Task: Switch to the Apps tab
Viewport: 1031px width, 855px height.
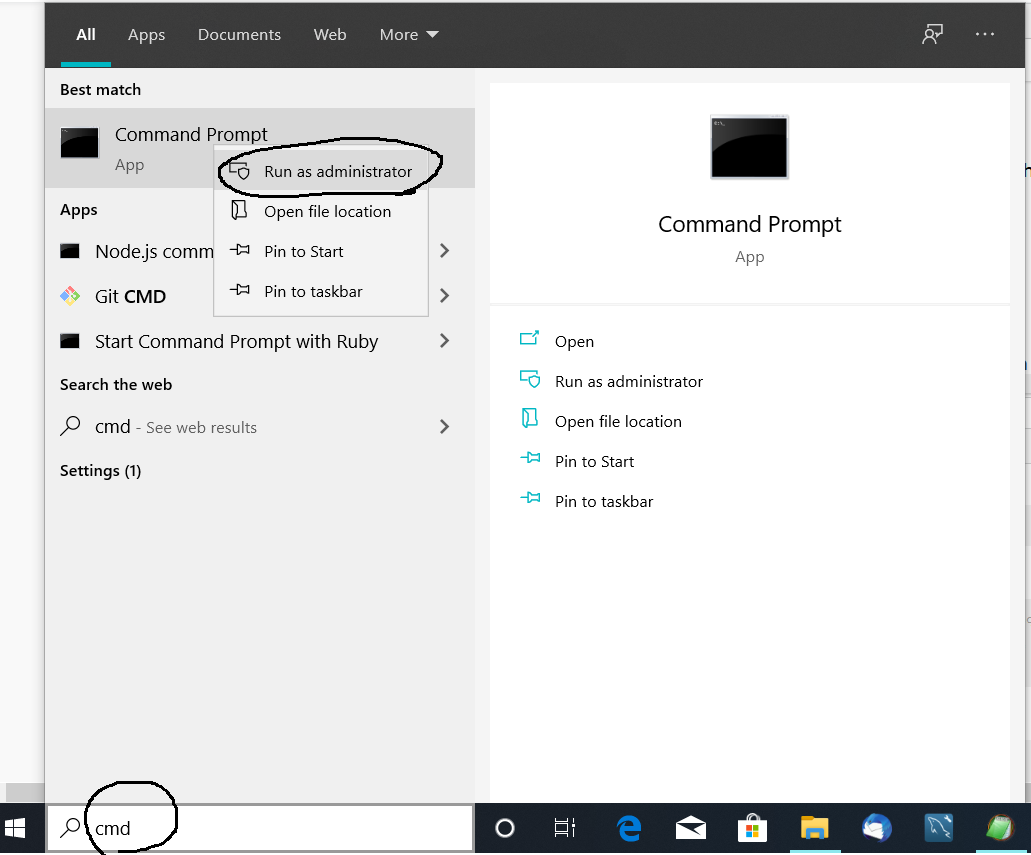Action: click(x=146, y=34)
